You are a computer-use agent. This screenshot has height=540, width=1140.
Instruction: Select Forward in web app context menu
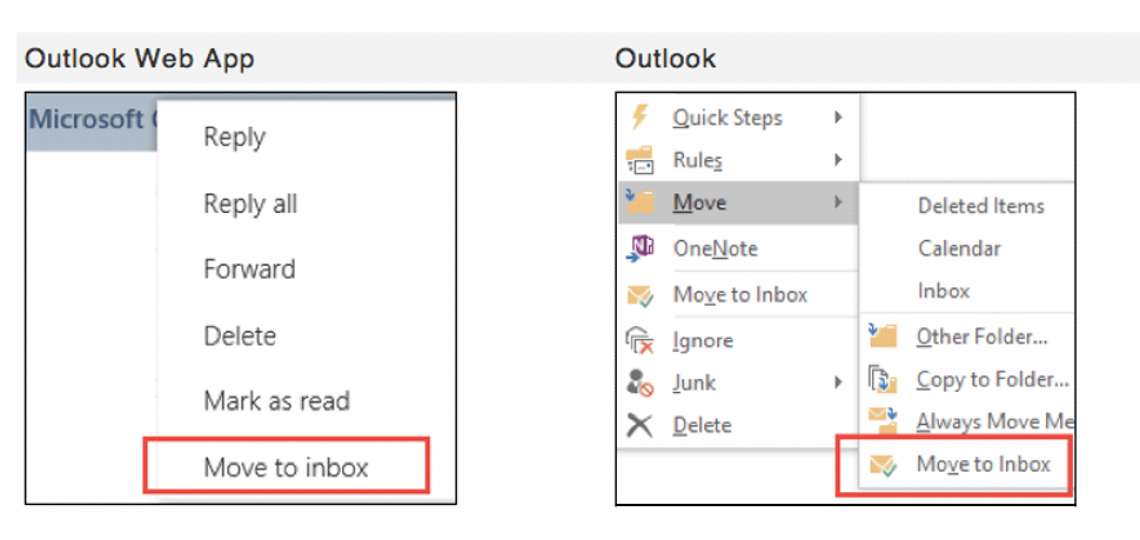click(249, 270)
